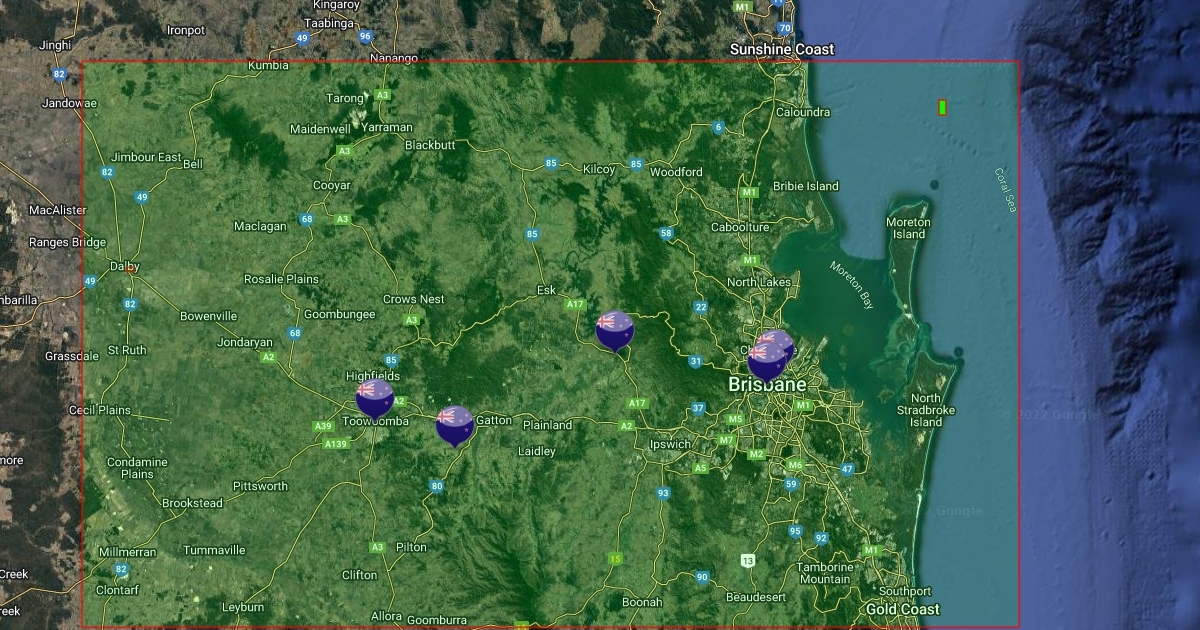Click the Dalby town label

point(126,267)
